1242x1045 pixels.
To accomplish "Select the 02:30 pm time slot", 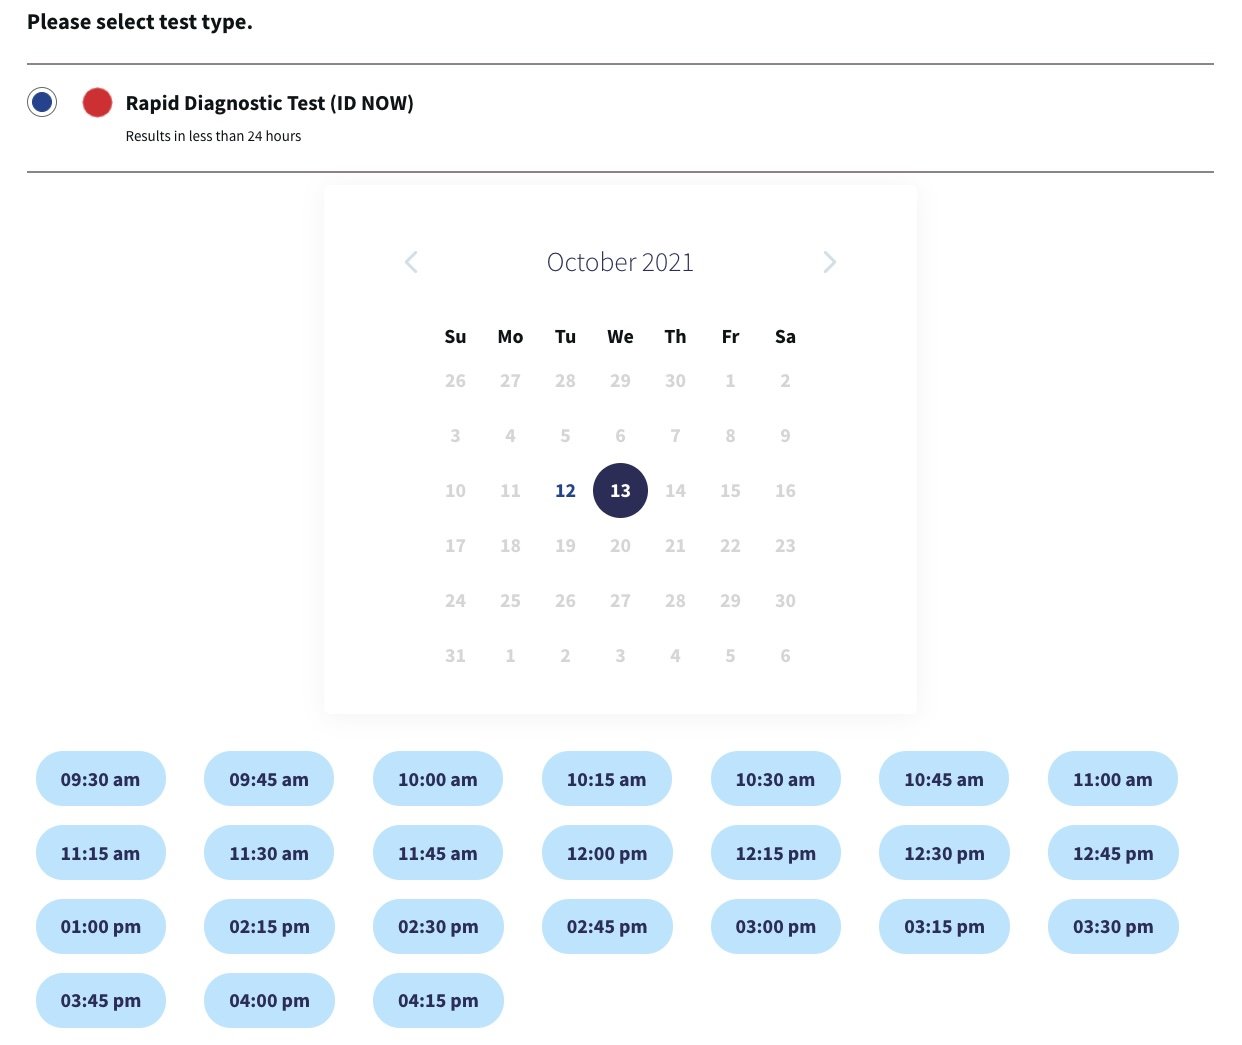I will (438, 927).
